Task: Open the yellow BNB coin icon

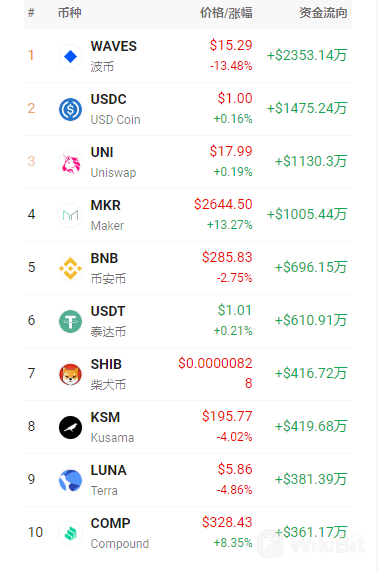Action: [x=70, y=268]
